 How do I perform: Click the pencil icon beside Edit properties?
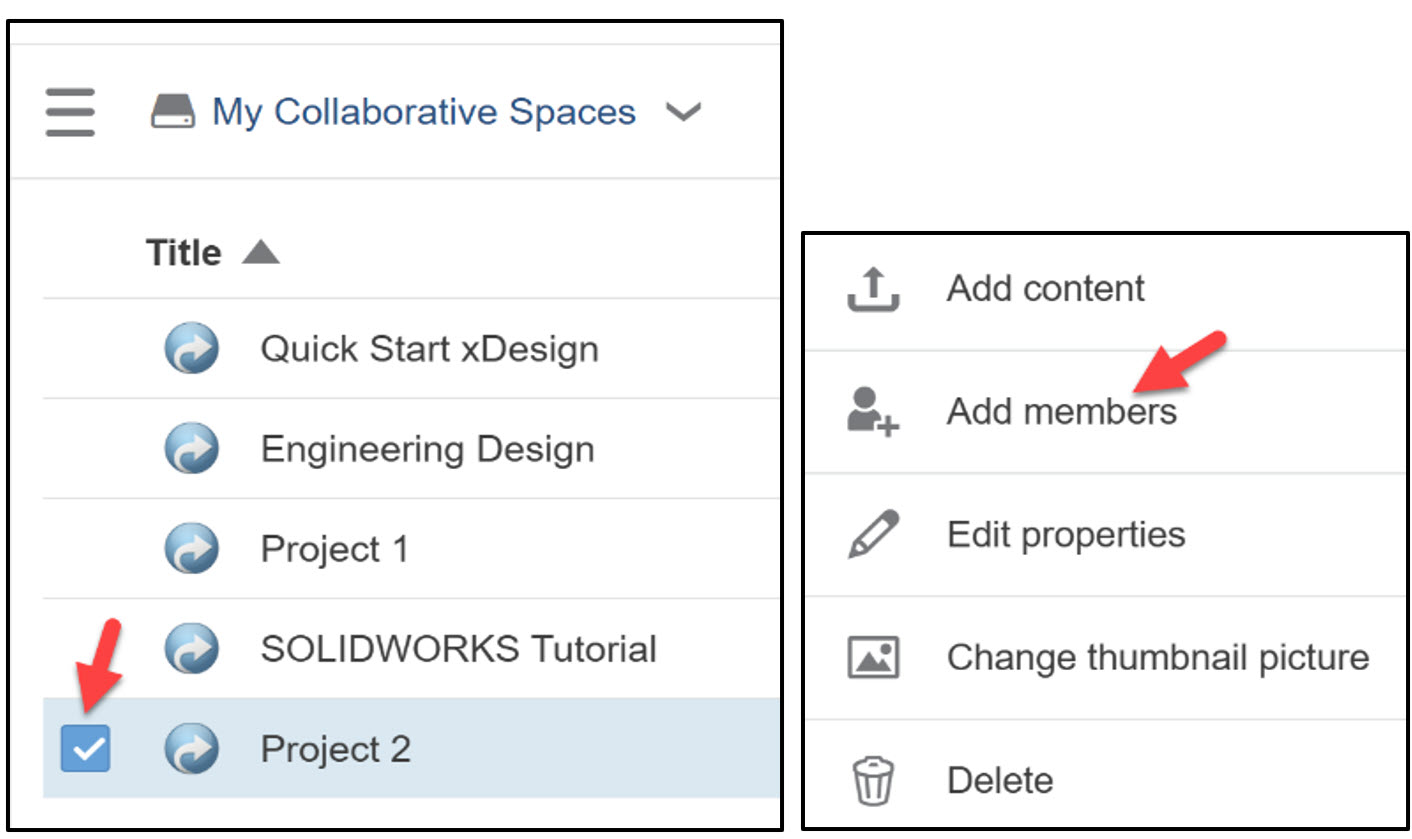873,533
